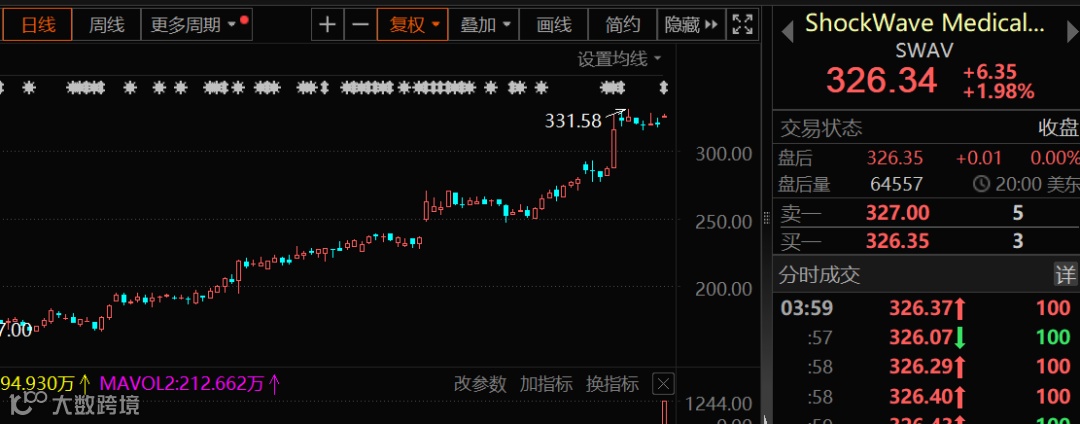Click the clock icon beside 20:00 美东
Screen dimensions: 1080x424
coord(981,184)
